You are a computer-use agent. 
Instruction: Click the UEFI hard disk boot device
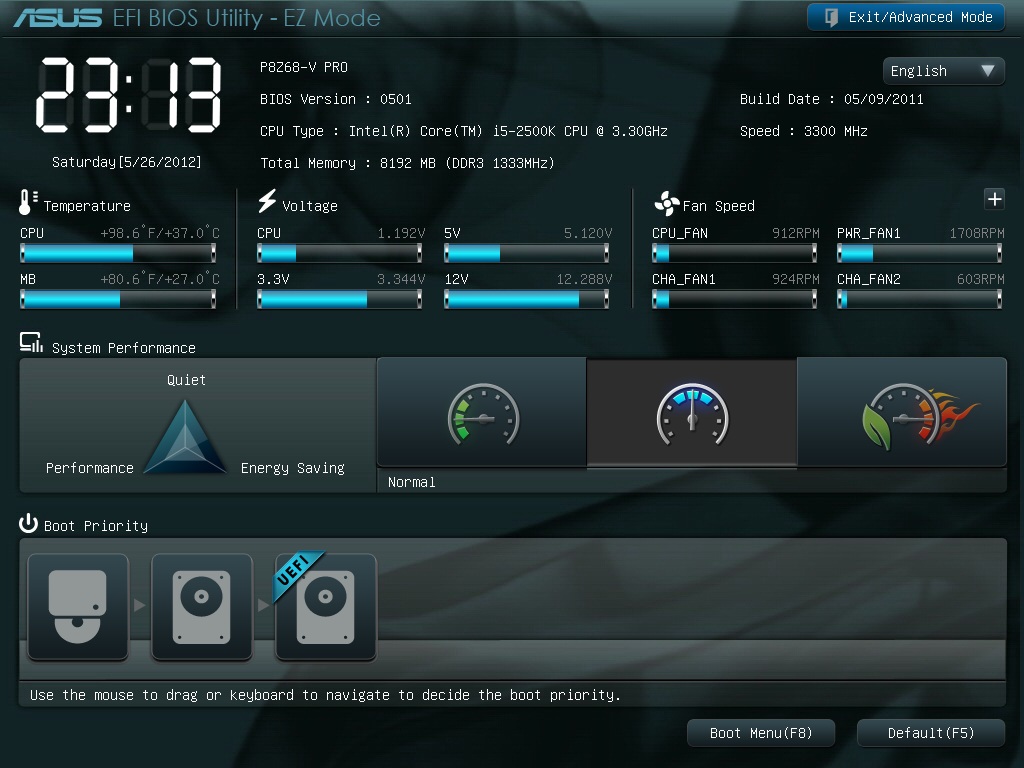(x=326, y=607)
